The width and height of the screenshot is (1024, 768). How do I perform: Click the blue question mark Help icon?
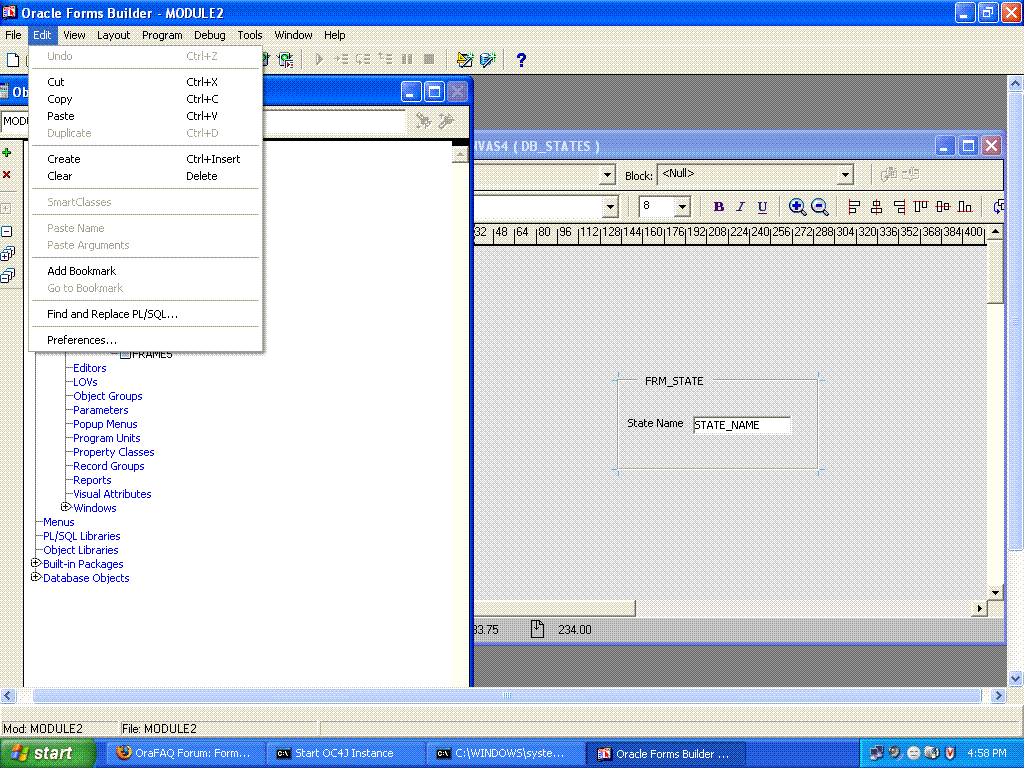(521, 60)
